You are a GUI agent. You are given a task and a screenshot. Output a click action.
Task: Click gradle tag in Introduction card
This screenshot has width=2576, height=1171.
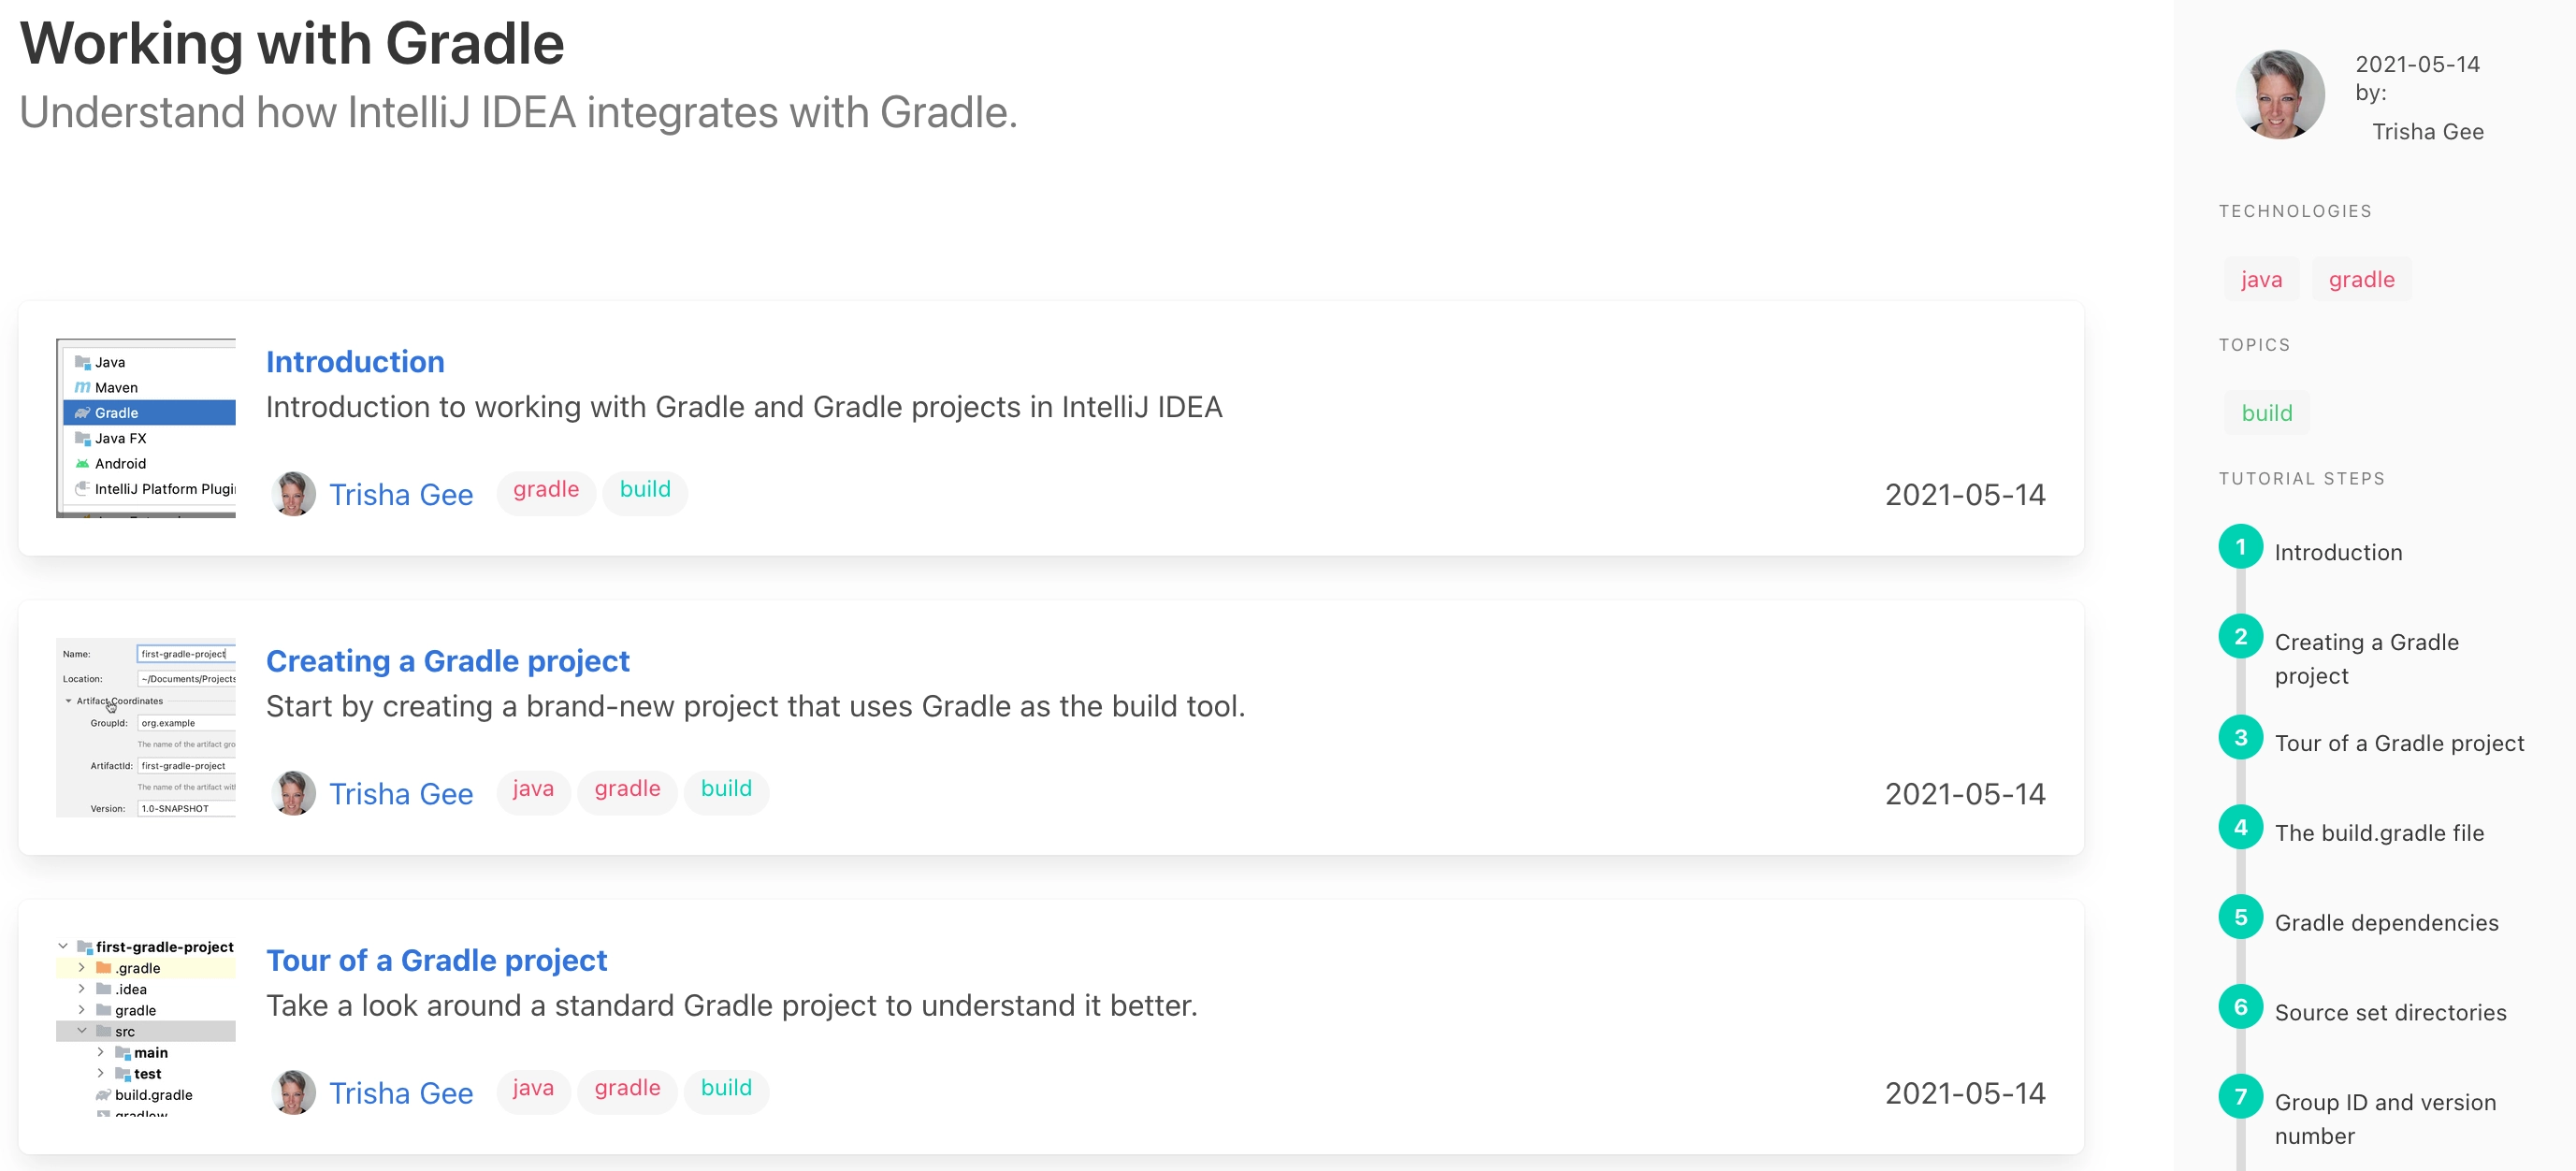(x=545, y=489)
